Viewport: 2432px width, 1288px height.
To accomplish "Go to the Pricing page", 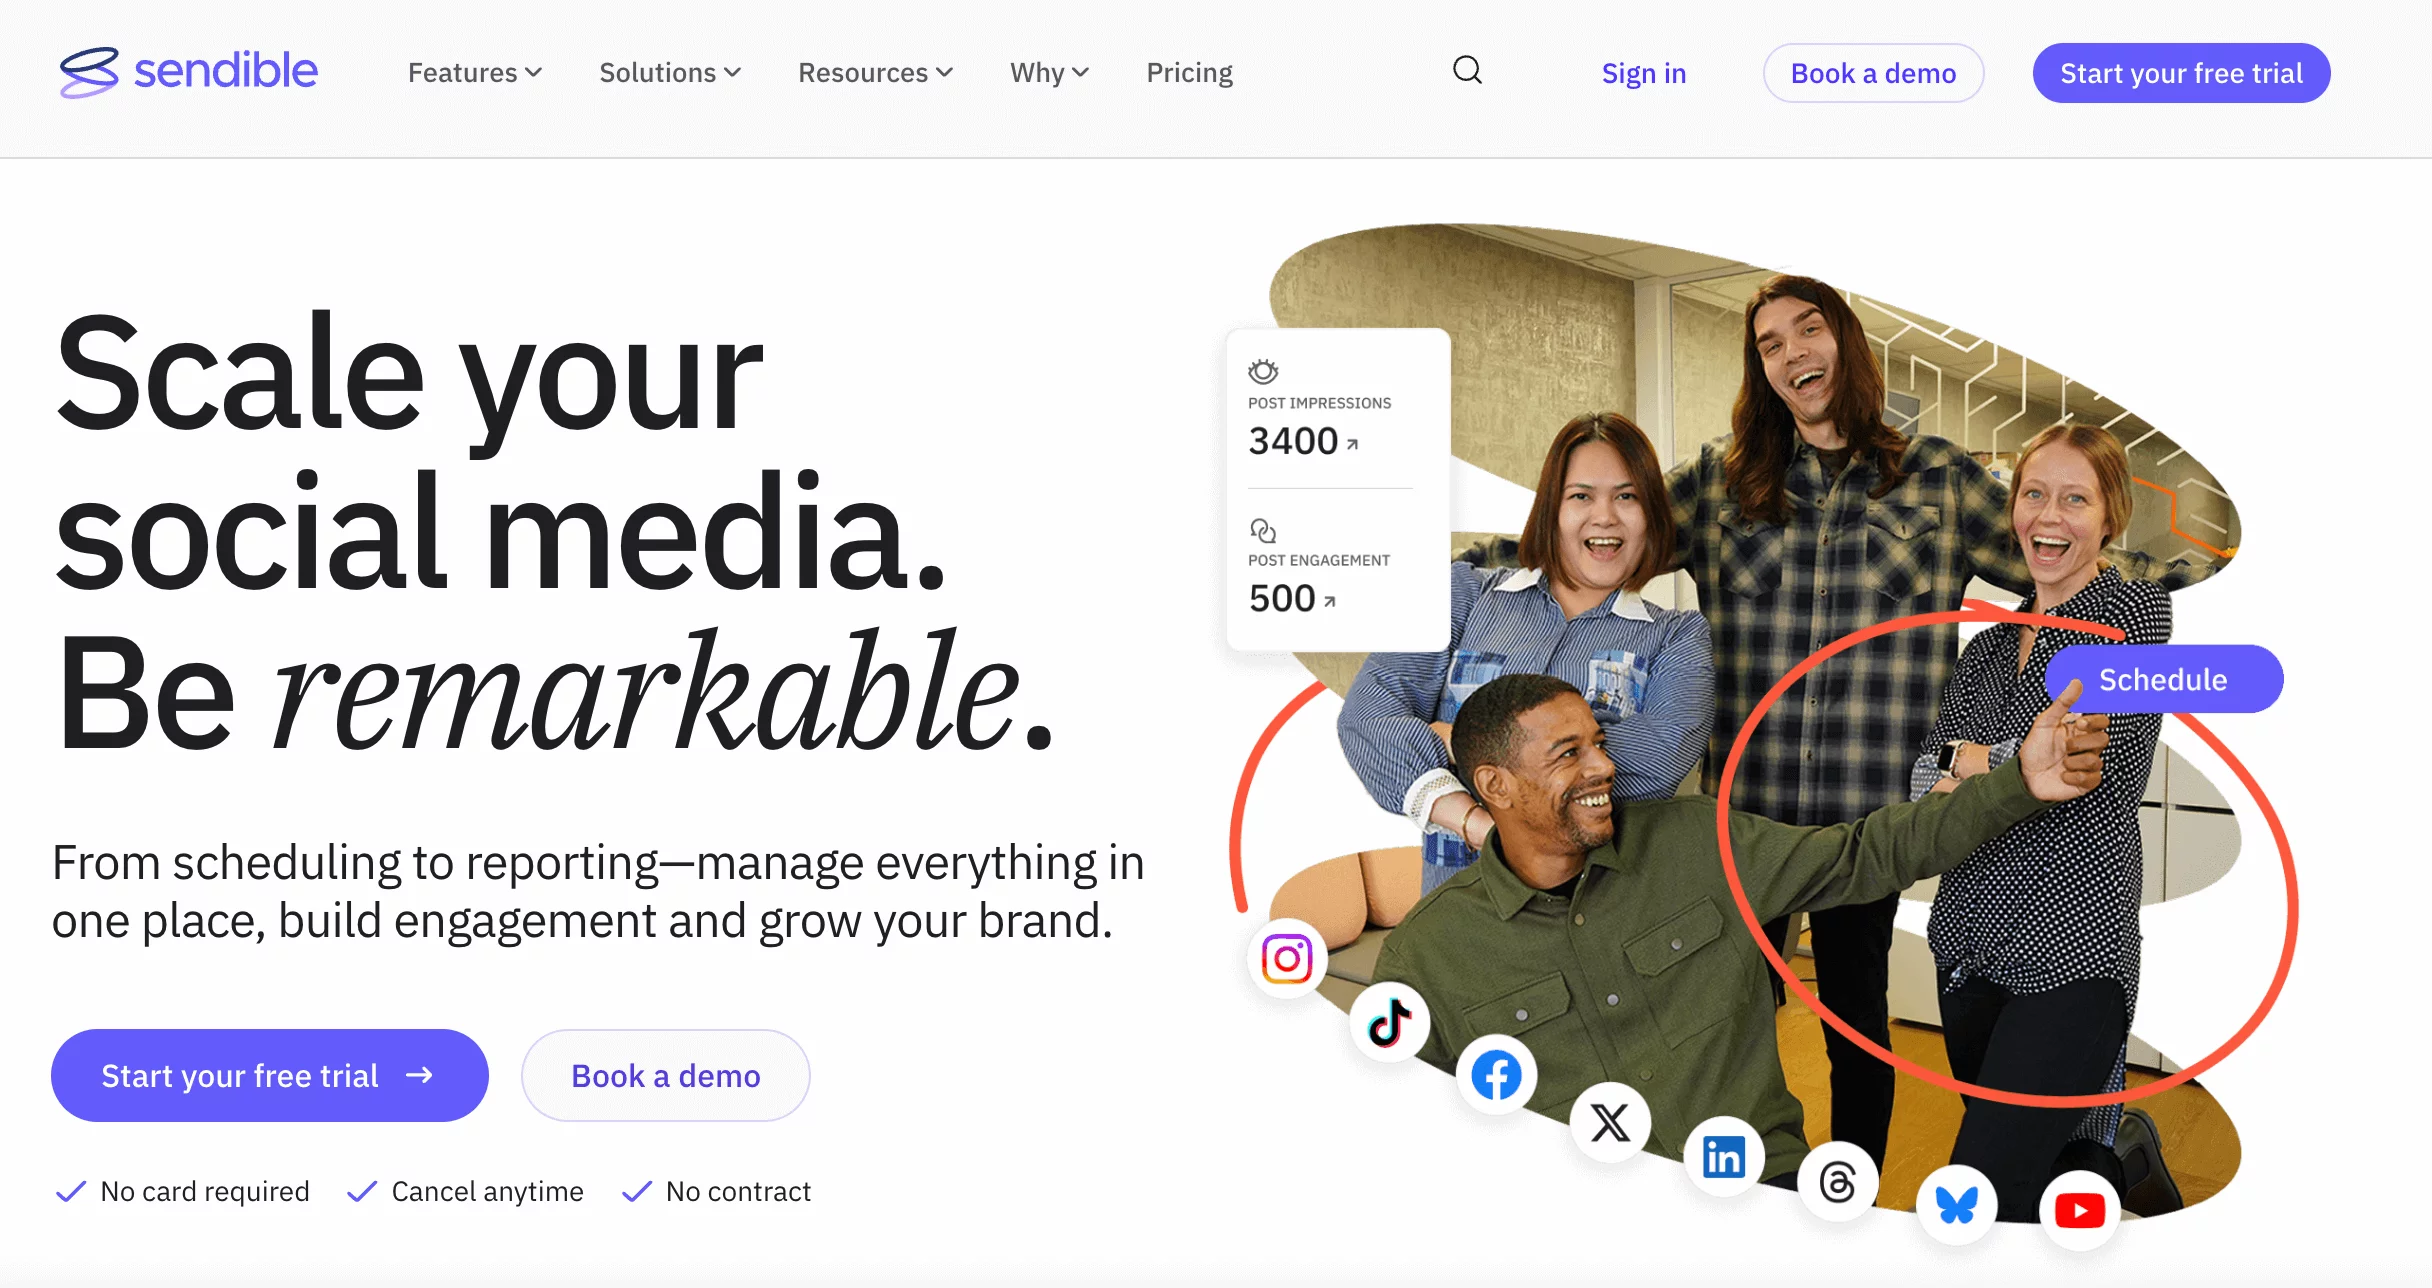I will coord(1189,73).
